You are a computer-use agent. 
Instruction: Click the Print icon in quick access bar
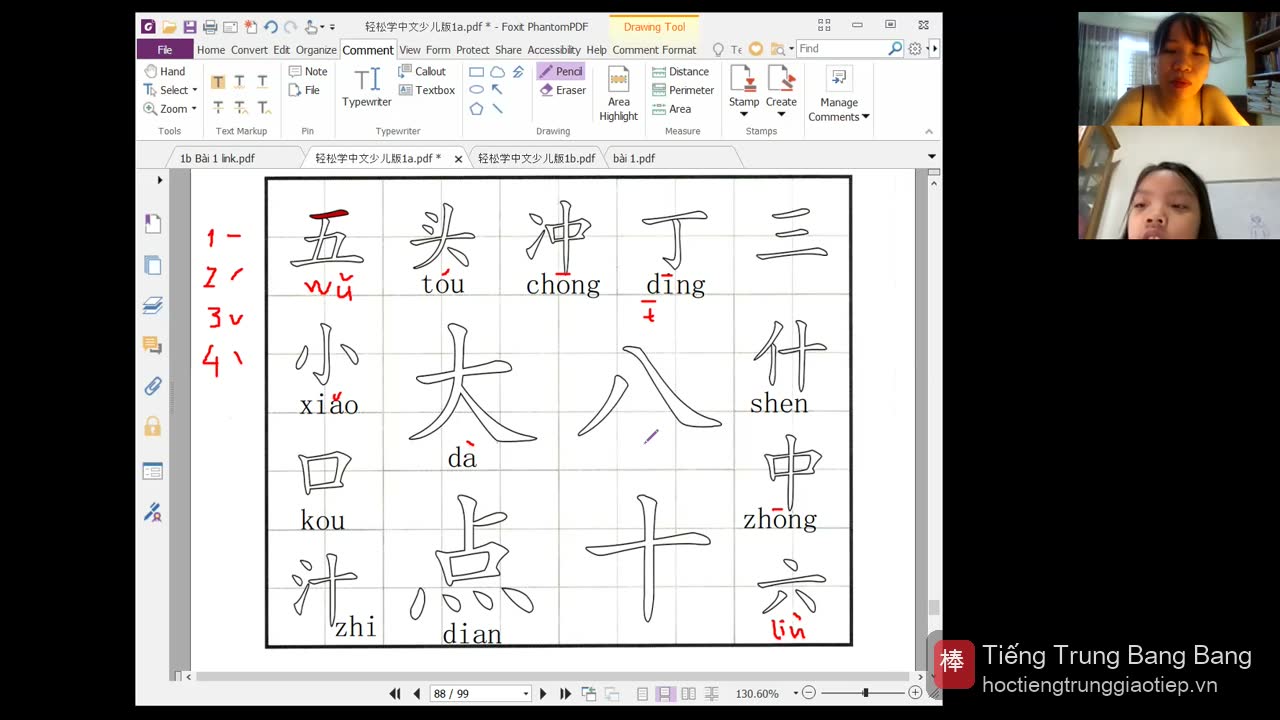pyautogui.click(x=210, y=26)
